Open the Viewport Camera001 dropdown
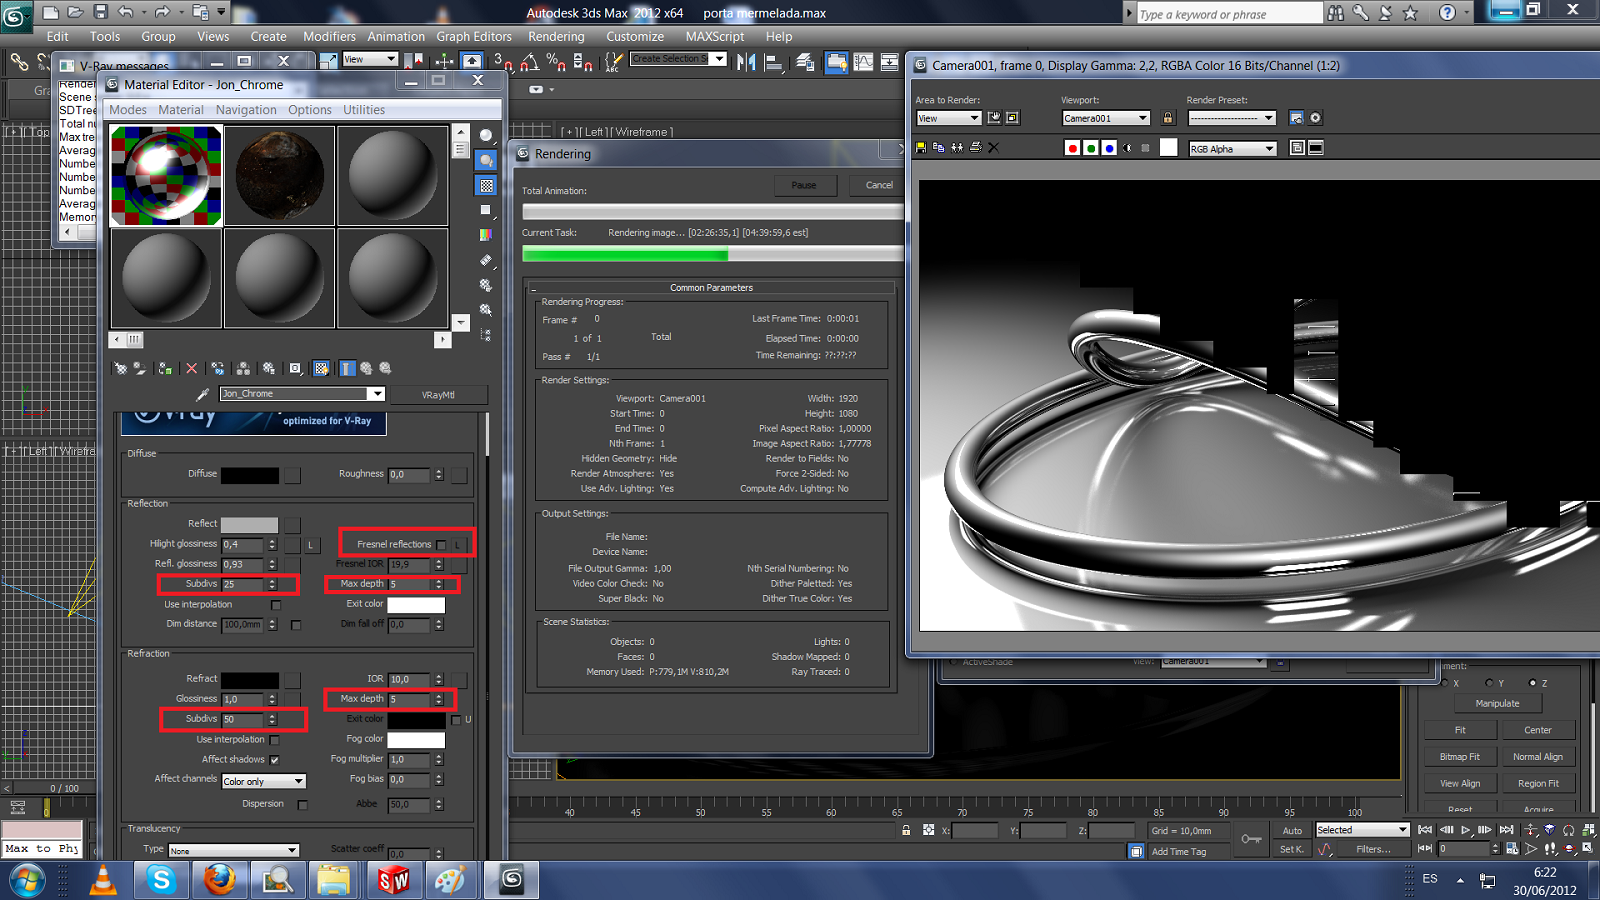The image size is (1600, 900). (x=1105, y=118)
